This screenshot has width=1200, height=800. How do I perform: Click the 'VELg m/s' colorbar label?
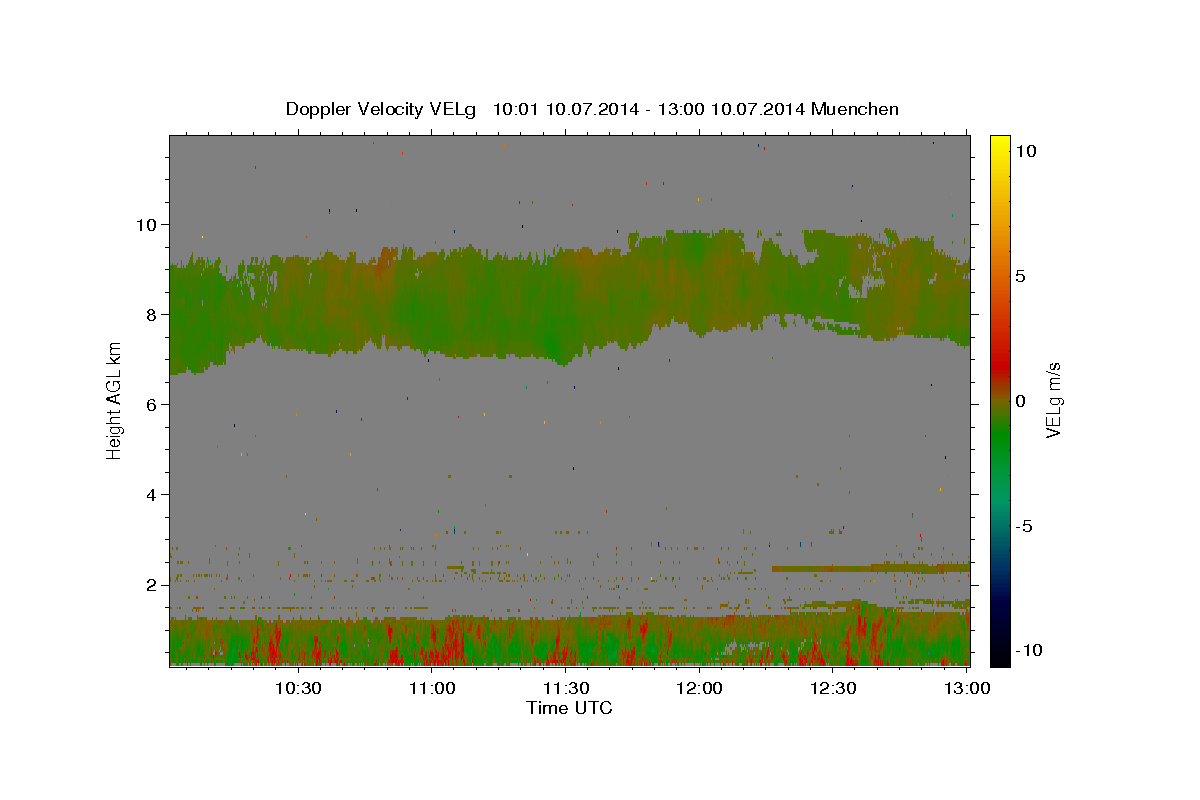point(1053,400)
